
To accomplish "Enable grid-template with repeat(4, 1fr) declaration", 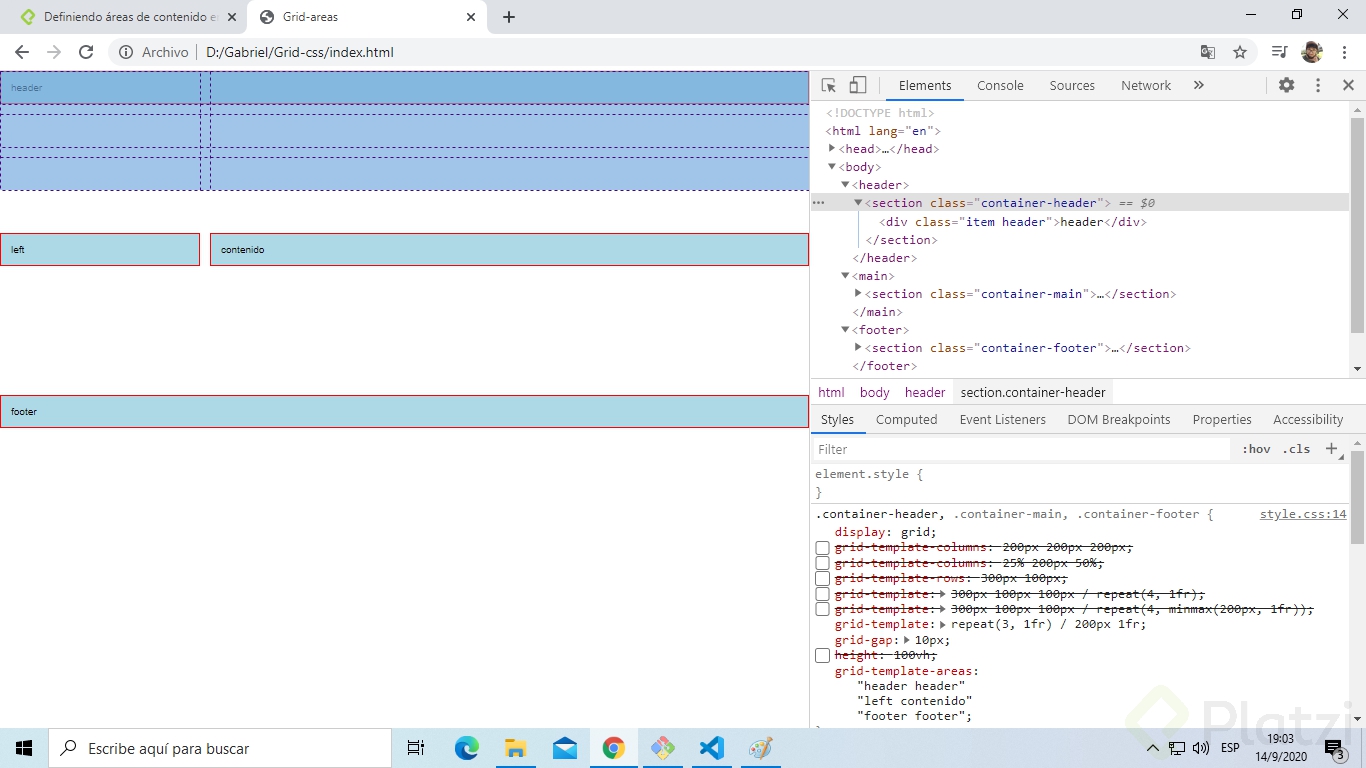I will pyautogui.click(x=822, y=594).
